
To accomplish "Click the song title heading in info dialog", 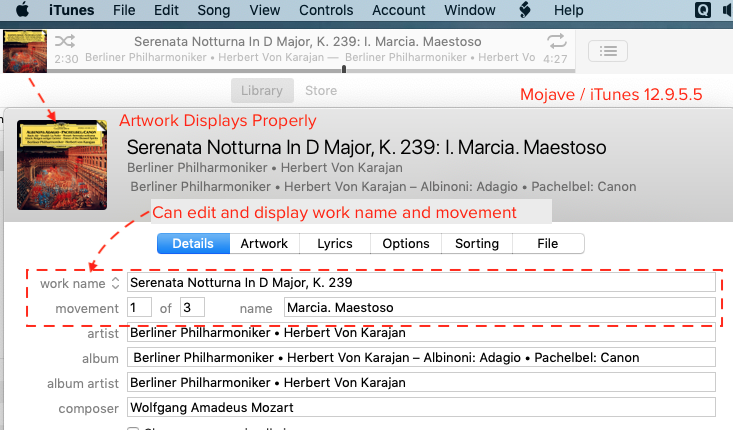I will tap(366, 147).
